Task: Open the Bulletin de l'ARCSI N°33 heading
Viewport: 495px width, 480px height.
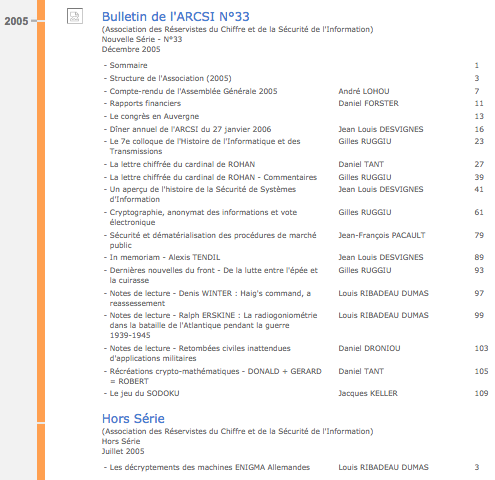Action: pos(176,17)
